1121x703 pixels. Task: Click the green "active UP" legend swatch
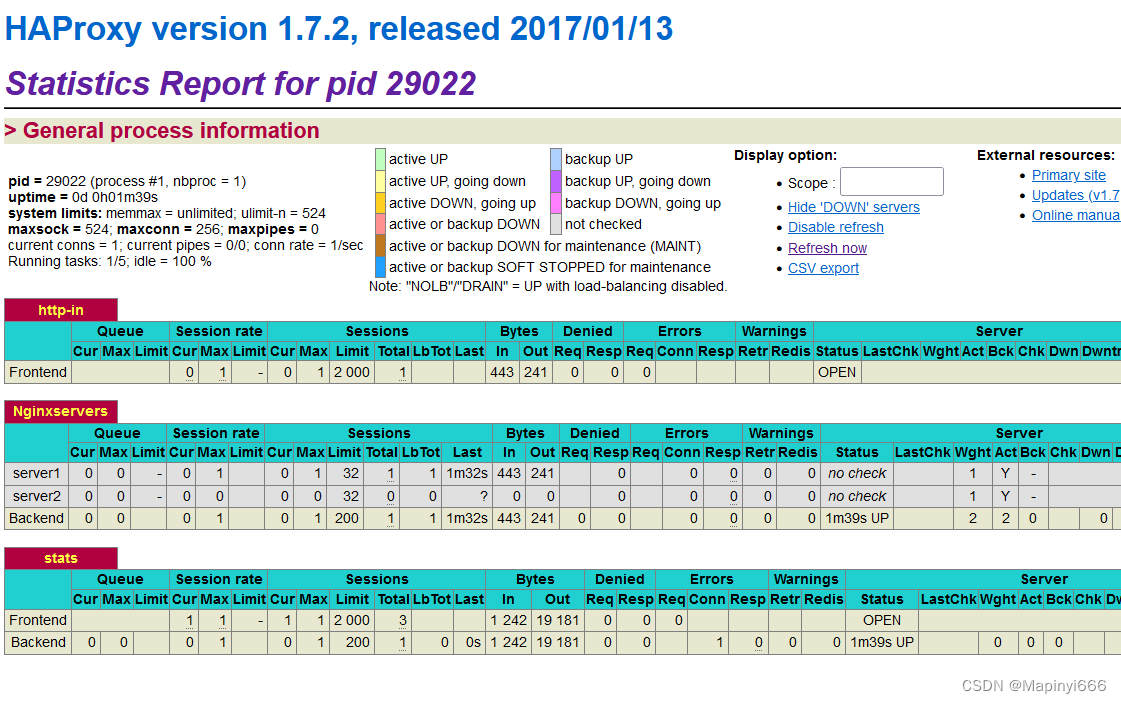[x=380, y=158]
